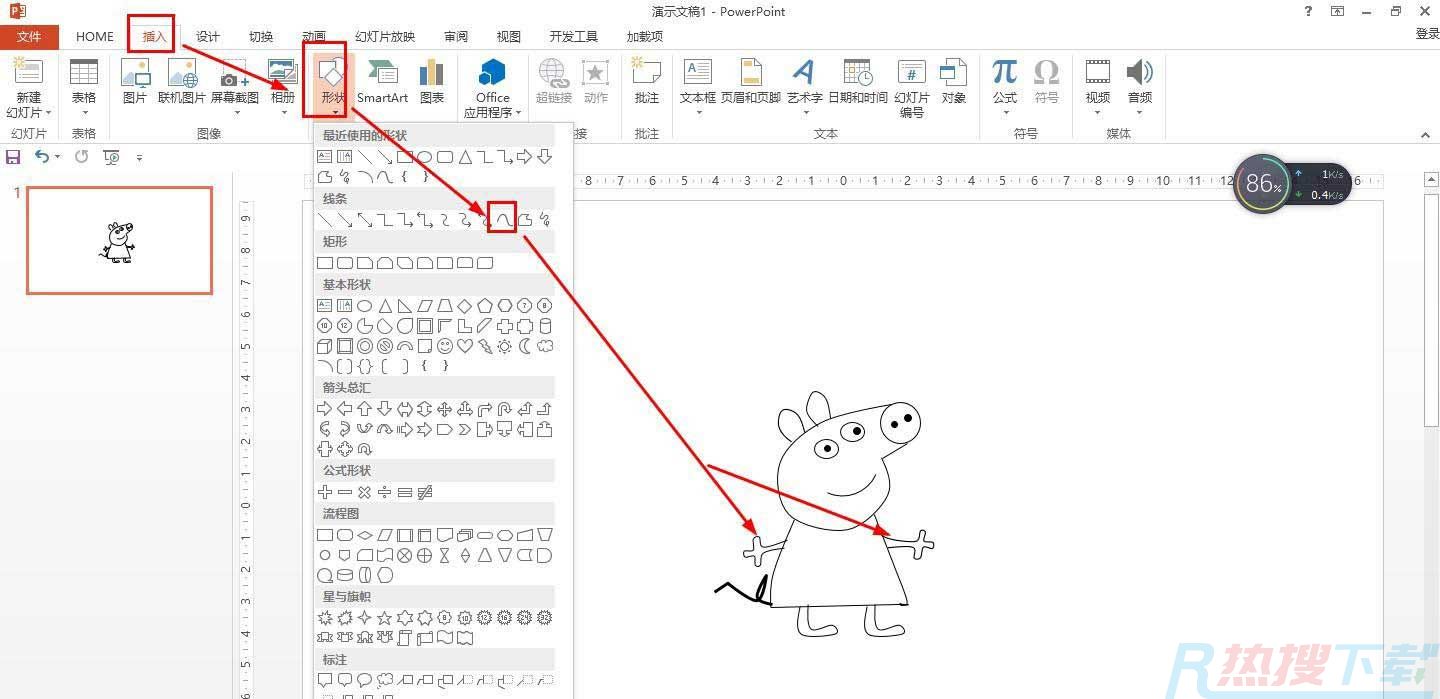This screenshot has width=1440, height=699.
Task: Open the 幻灯片放映 tab
Action: pos(385,37)
